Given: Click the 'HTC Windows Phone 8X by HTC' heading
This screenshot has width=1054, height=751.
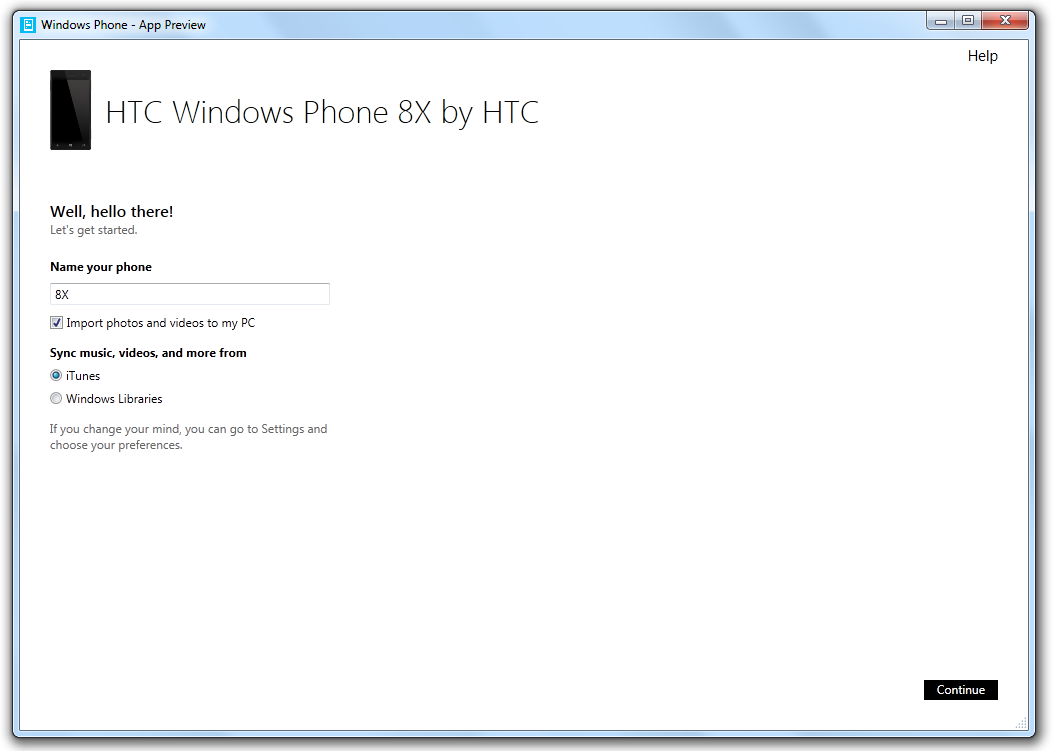Looking at the screenshot, I should [x=322, y=112].
